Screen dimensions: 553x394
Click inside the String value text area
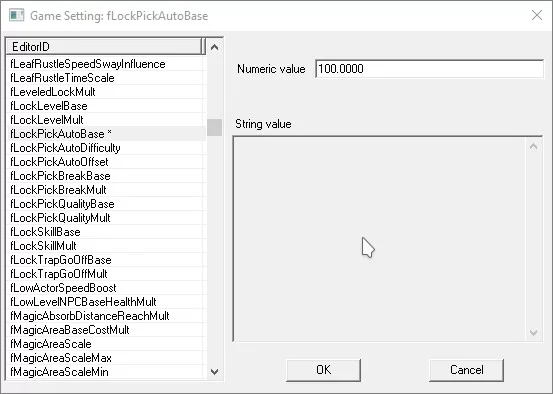click(x=379, y=239)
